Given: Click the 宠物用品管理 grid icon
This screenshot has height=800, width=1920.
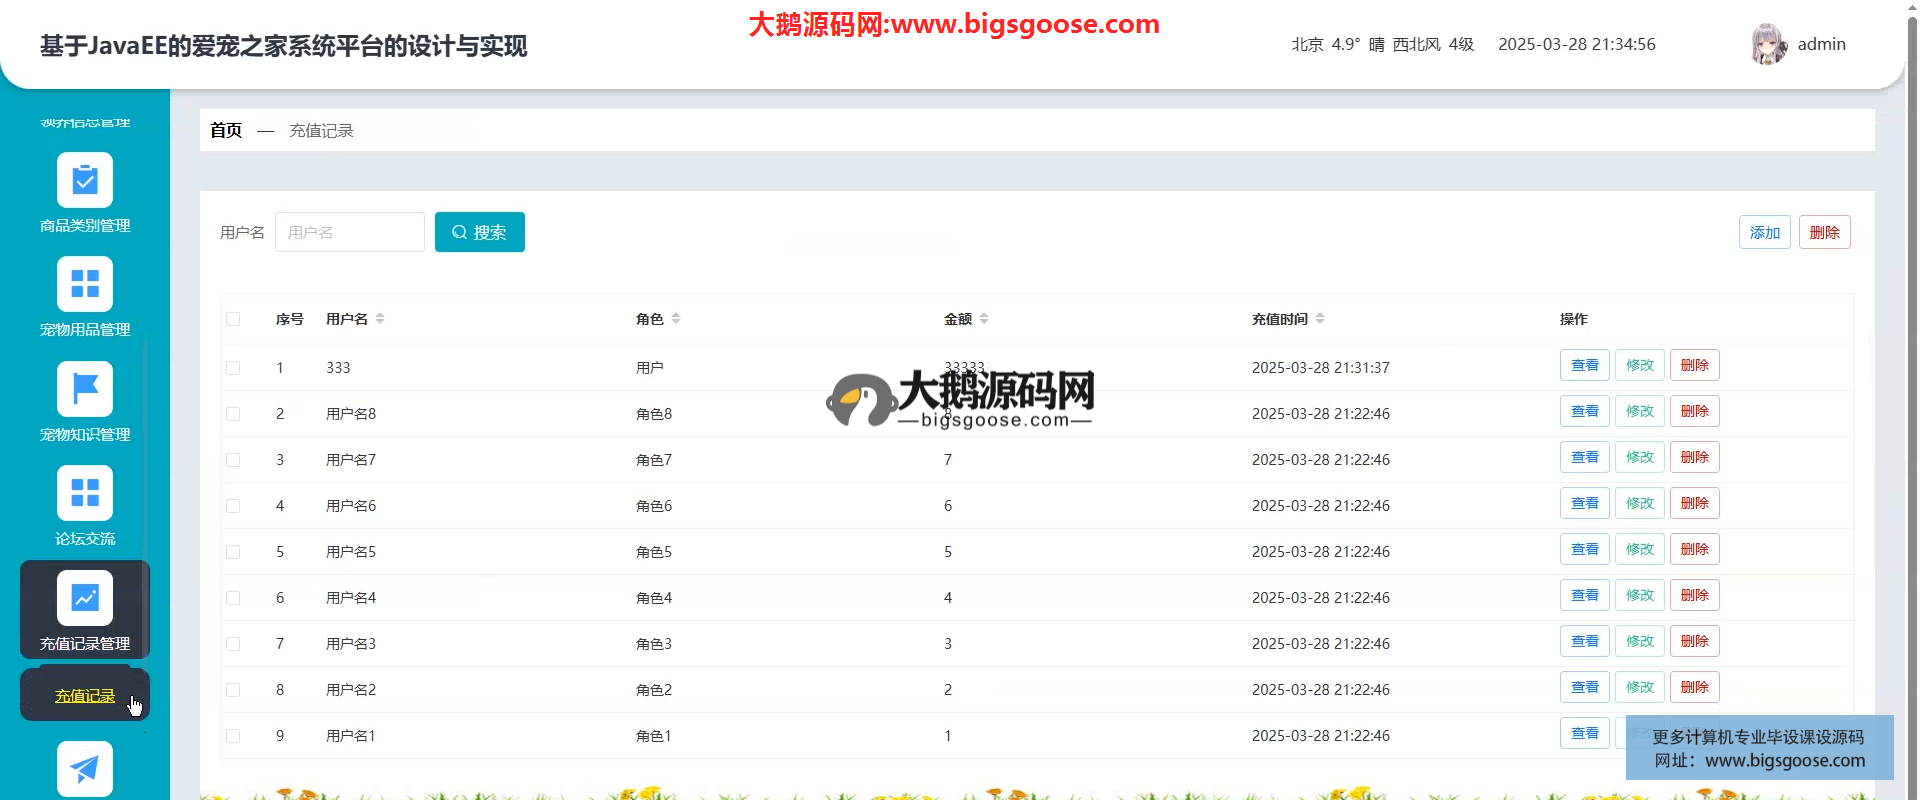Looking at the screenshot, I should coord(85,284).
